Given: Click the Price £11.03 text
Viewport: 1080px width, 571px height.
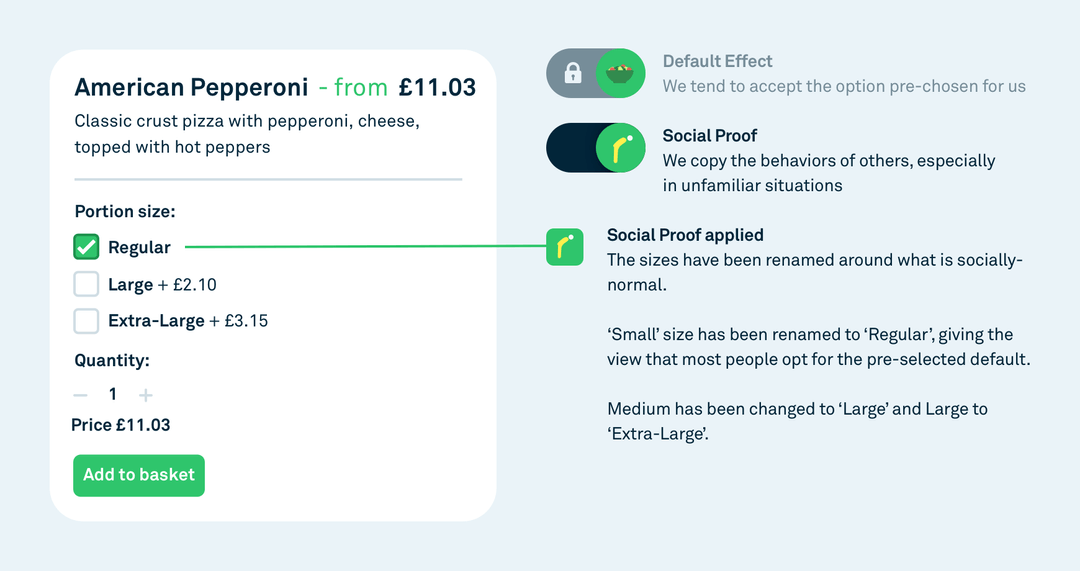Looking at the screenshot, I should click(x=121, y=425).
